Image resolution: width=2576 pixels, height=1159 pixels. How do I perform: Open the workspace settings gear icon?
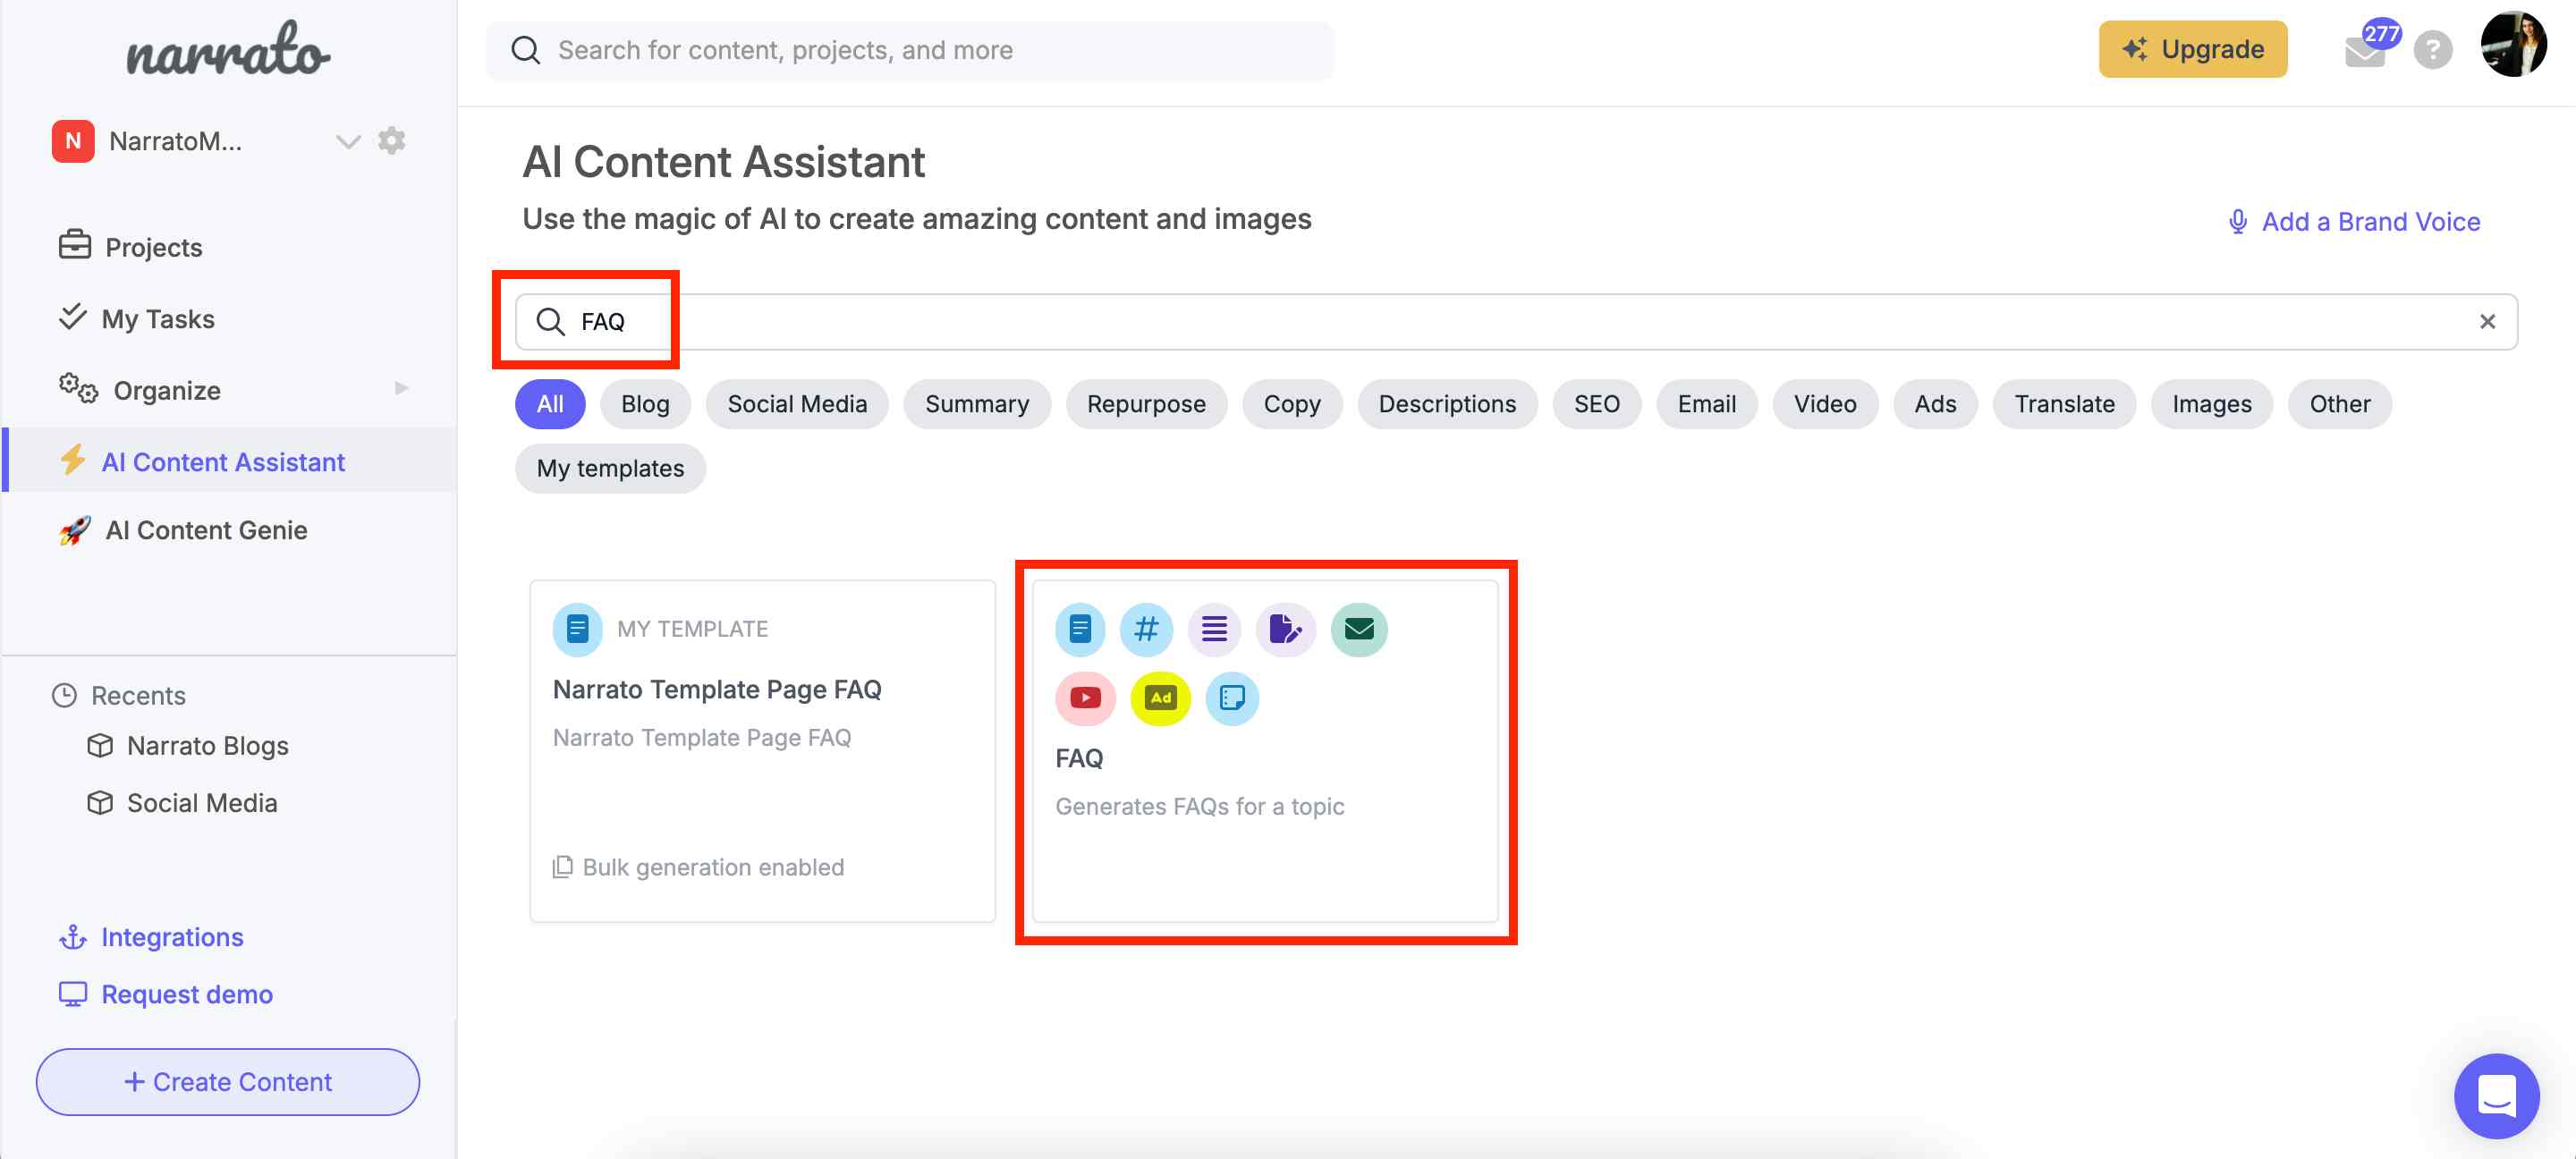click(391, 141)
